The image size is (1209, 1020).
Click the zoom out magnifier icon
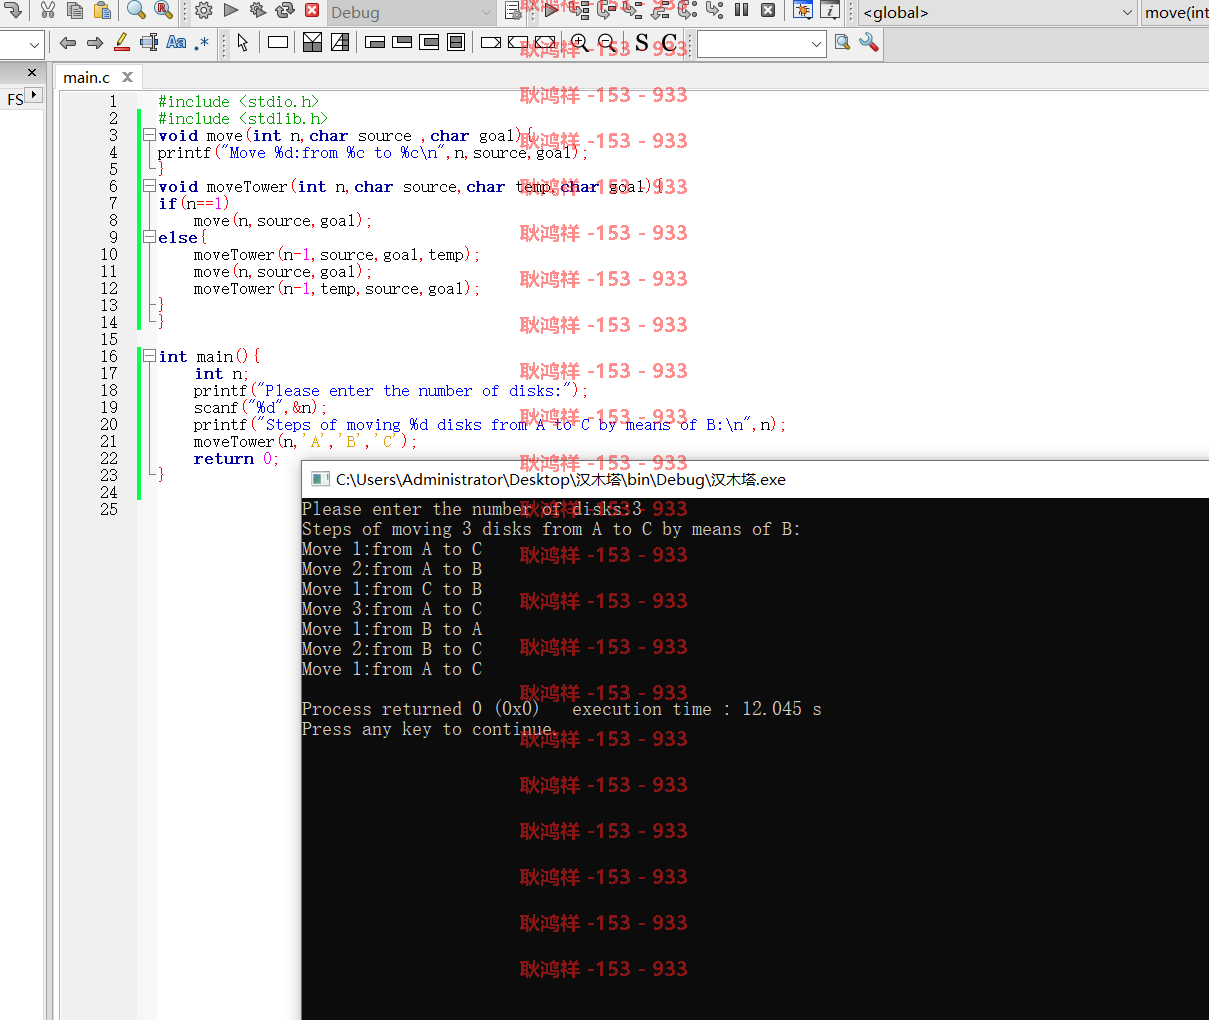606,43
